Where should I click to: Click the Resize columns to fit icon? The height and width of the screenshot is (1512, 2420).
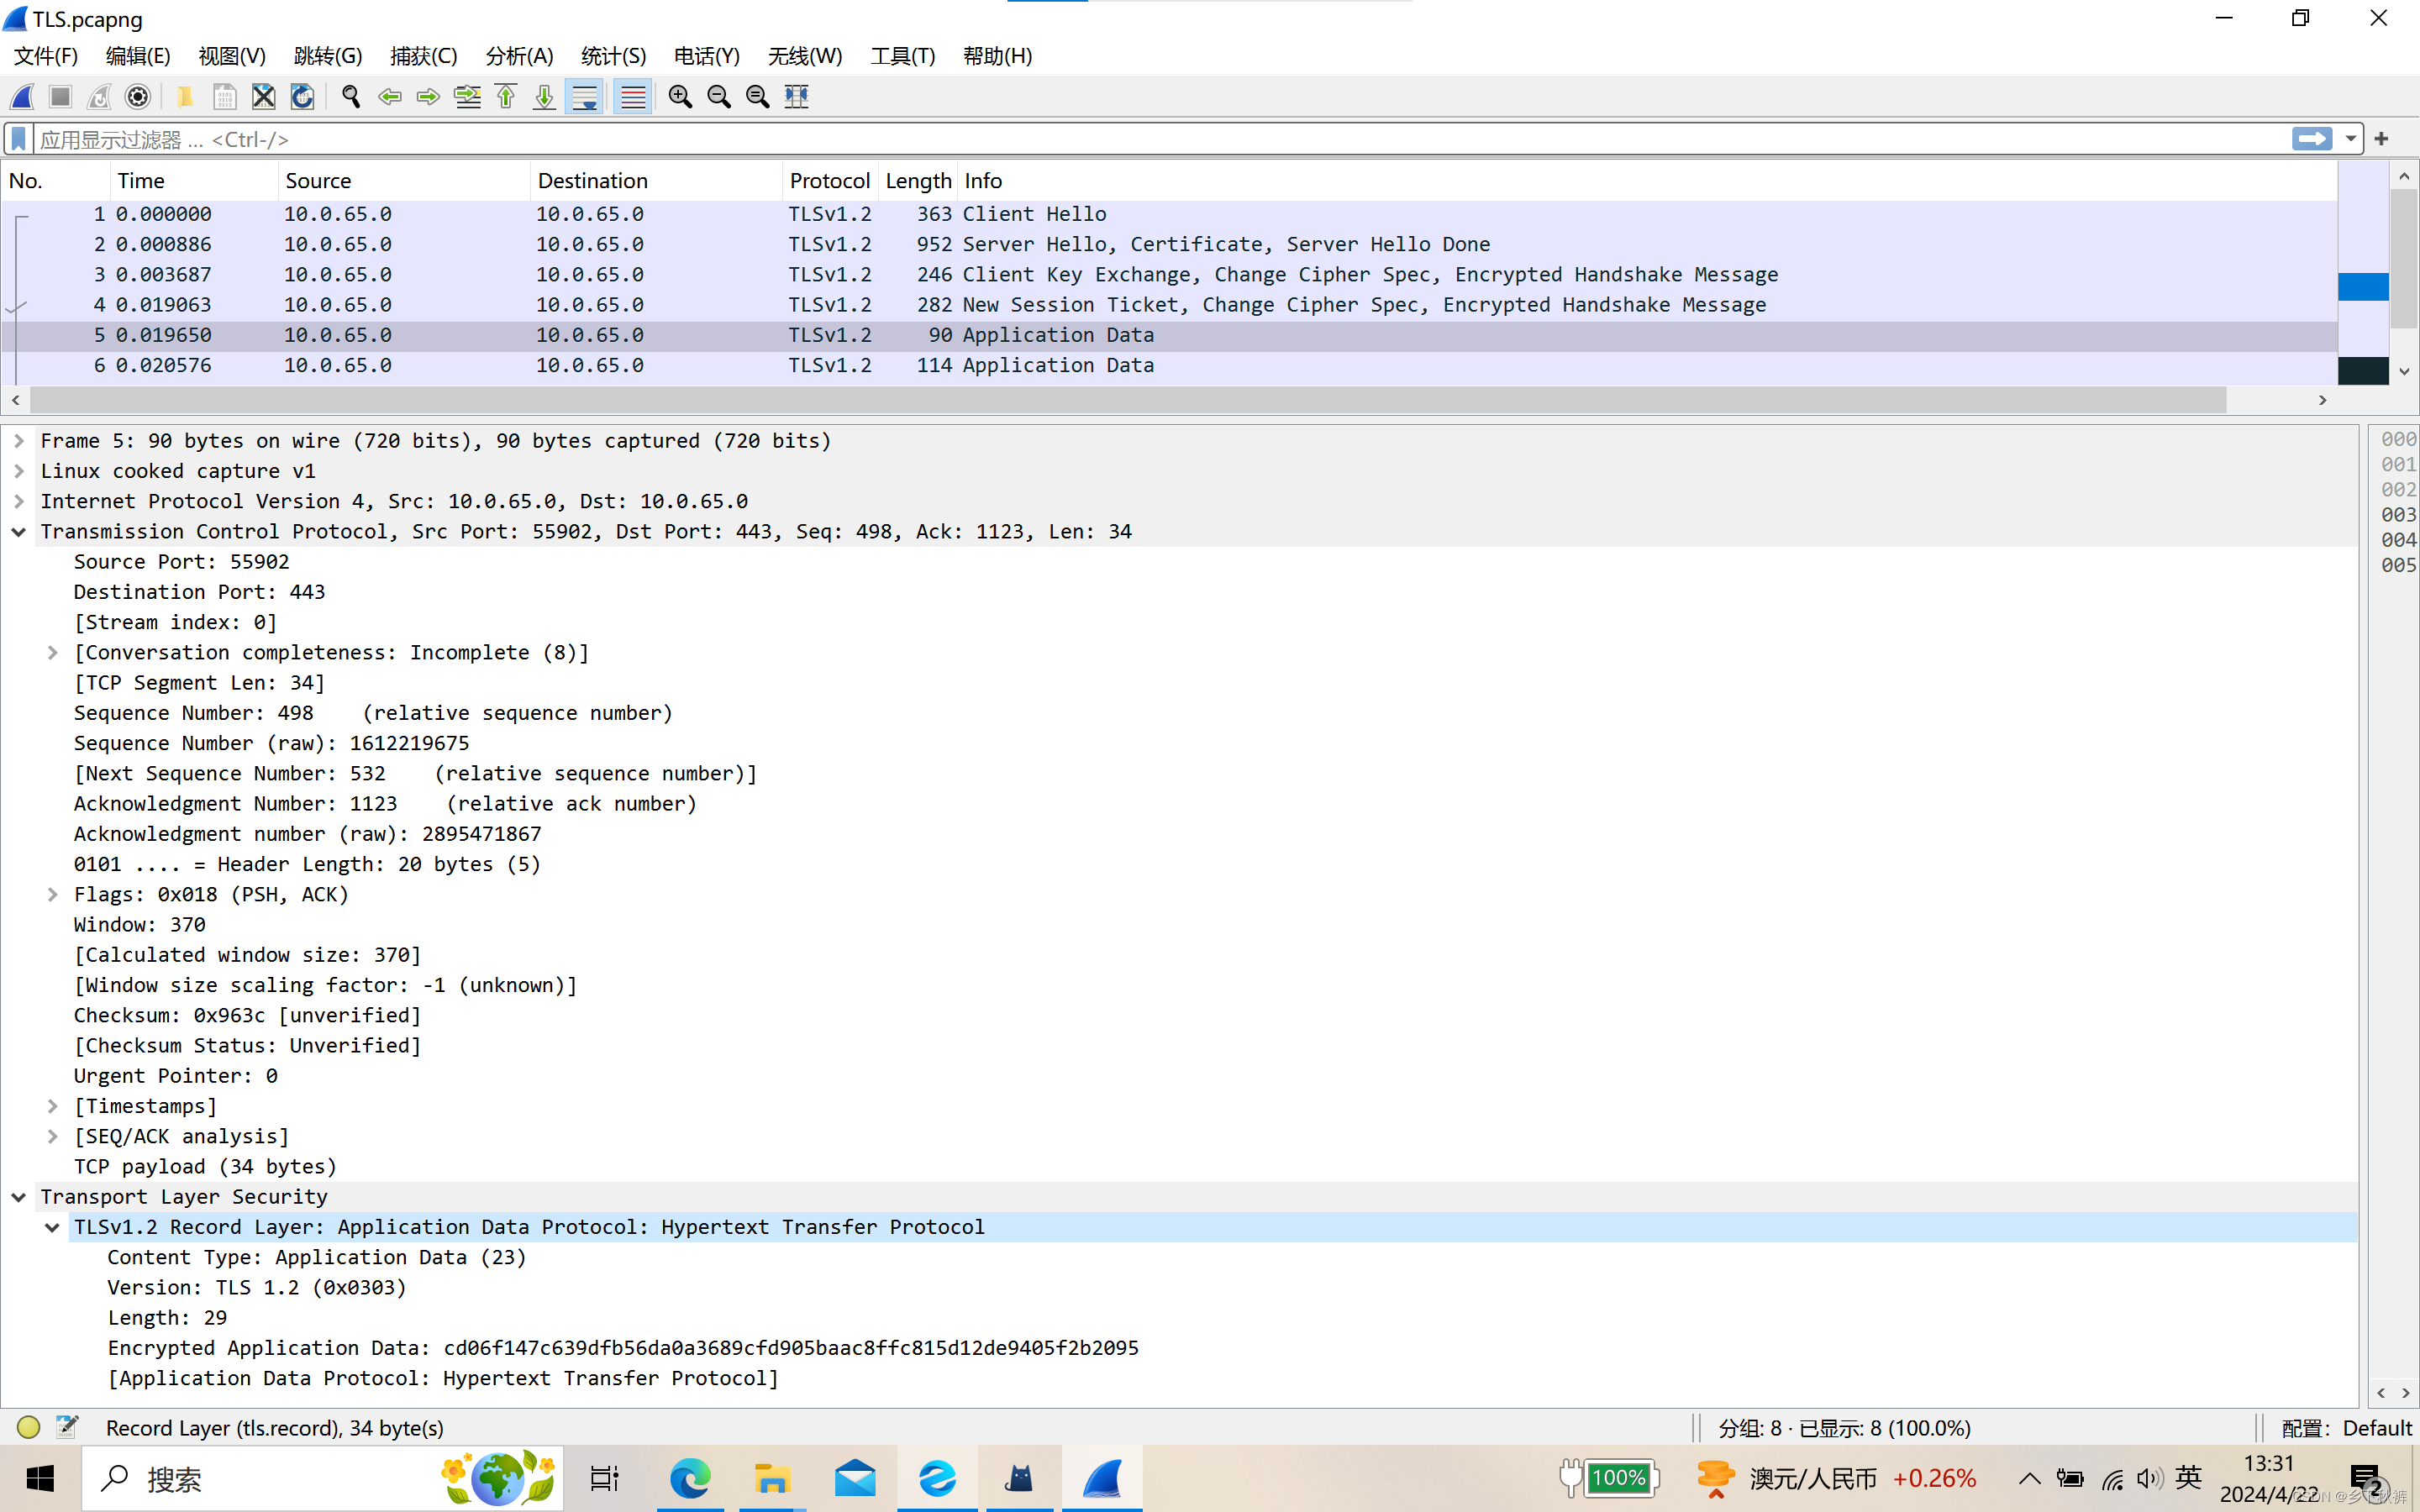pyautogui.click(x=797, y=97)
